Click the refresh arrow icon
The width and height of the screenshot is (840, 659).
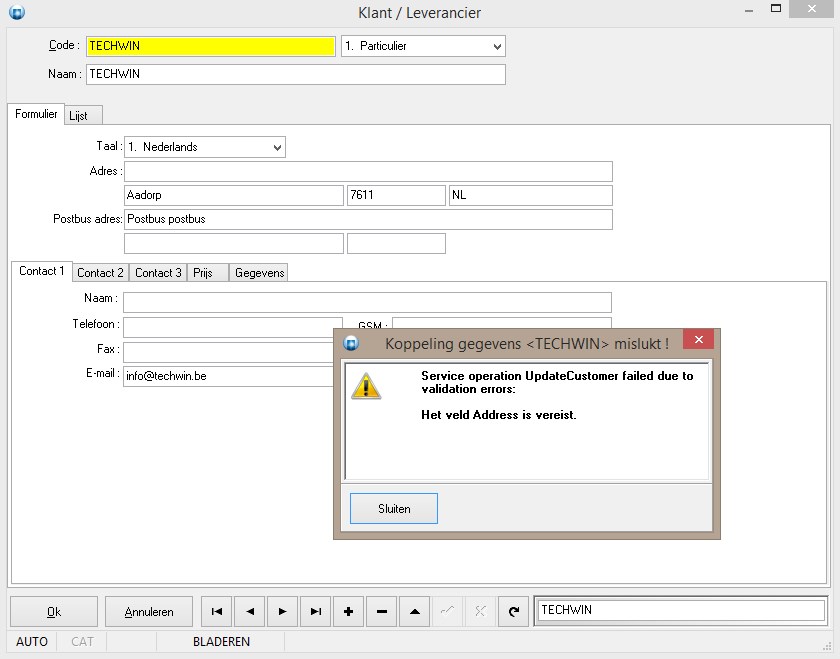click(x=513, y=611)
